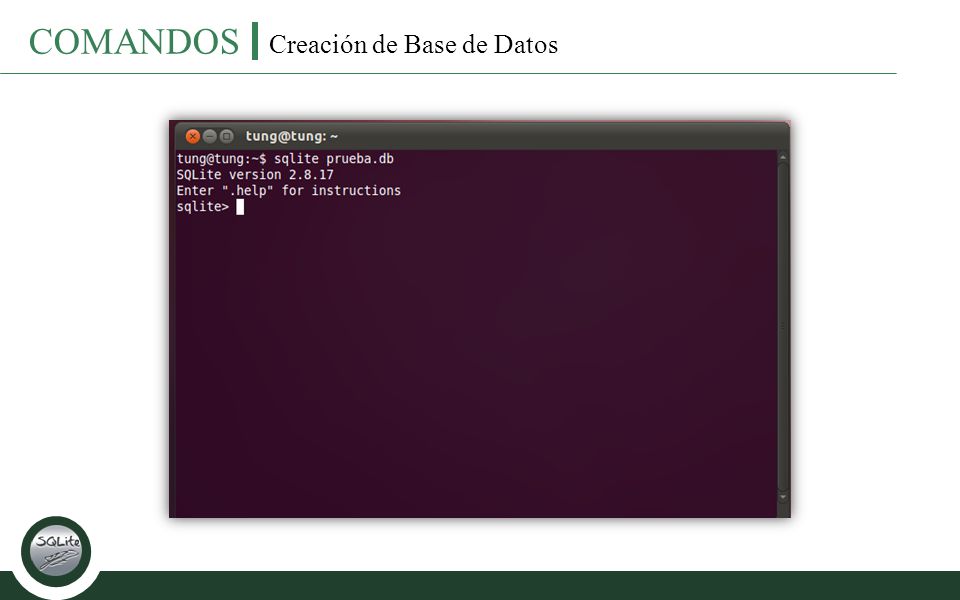Click the 'Enter ".help" for instructions' line
The width and height of the screenshot is (960, 600).
coord(288,190)
